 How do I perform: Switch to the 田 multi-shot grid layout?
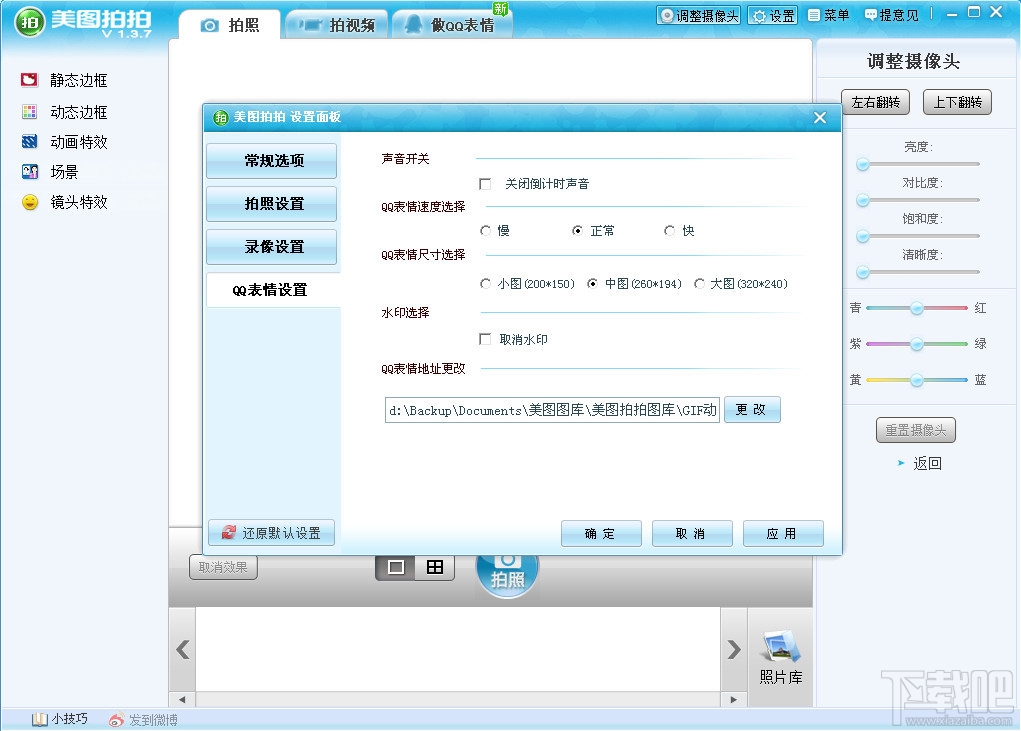tap(435, 565)
